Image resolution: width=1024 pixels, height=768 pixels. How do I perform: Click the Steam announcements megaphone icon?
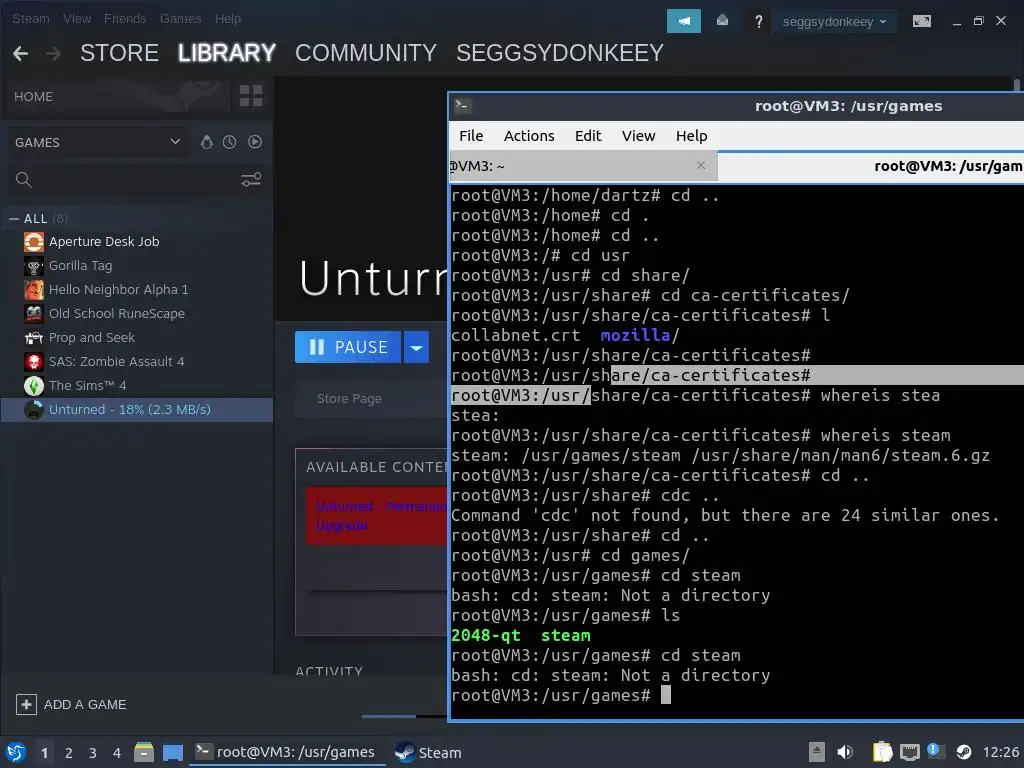point(683,21)
